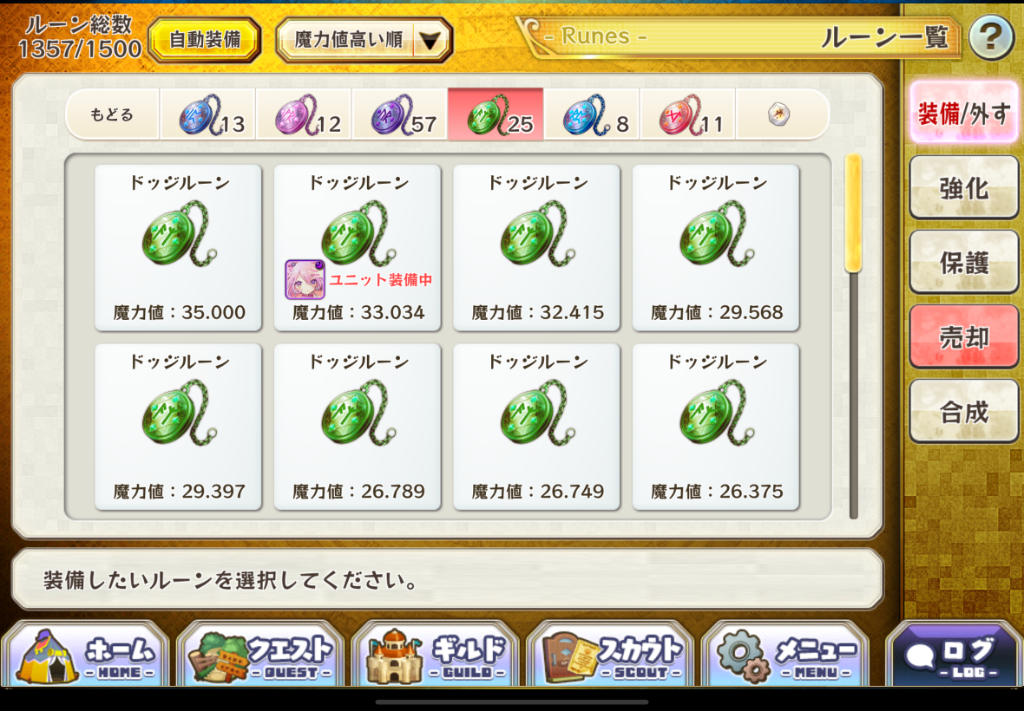Image resolution: width=1024 pixels, height=711 pixels.
Task: Click the yellow rune list scrollbar
Action: point(853,214)
